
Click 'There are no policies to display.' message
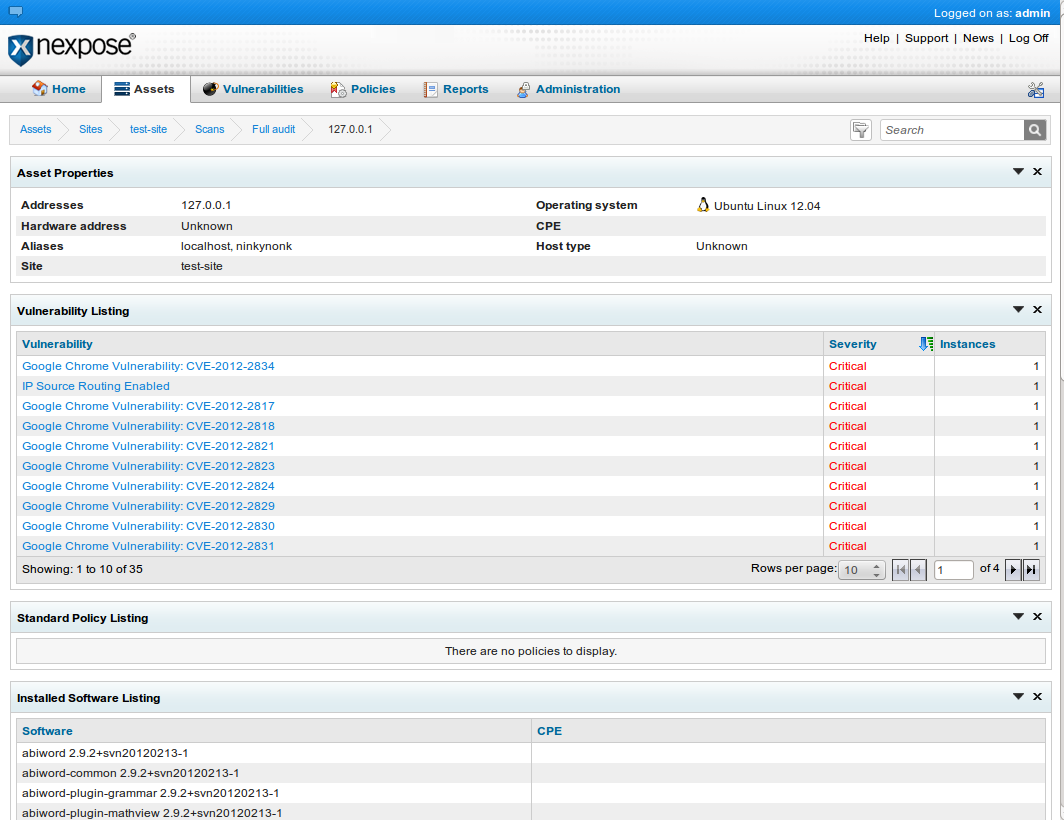click(x=531, y=651)
